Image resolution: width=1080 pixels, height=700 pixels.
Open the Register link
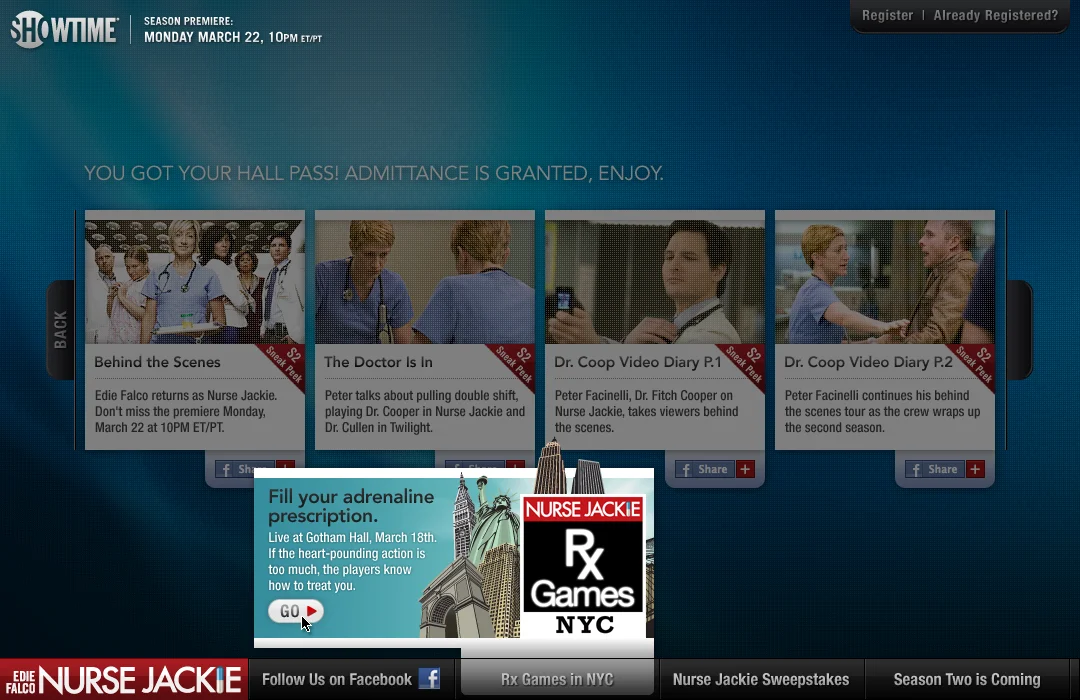click(887, 15)
